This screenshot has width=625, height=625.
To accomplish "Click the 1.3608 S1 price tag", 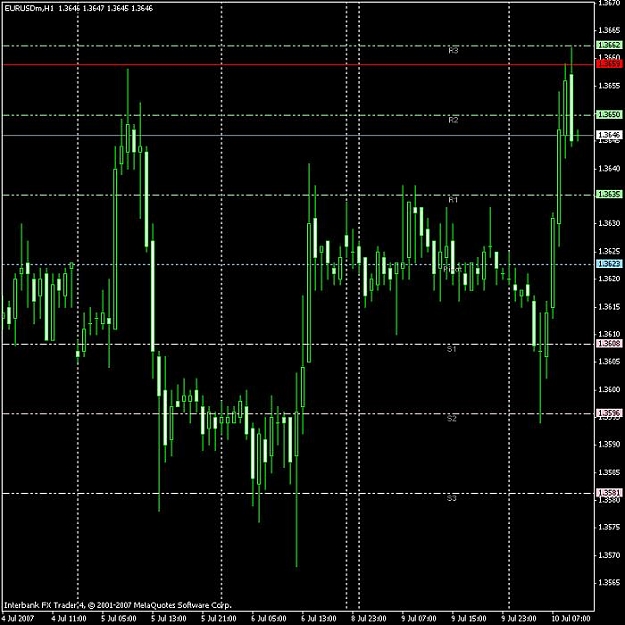I will coord(609,343).
